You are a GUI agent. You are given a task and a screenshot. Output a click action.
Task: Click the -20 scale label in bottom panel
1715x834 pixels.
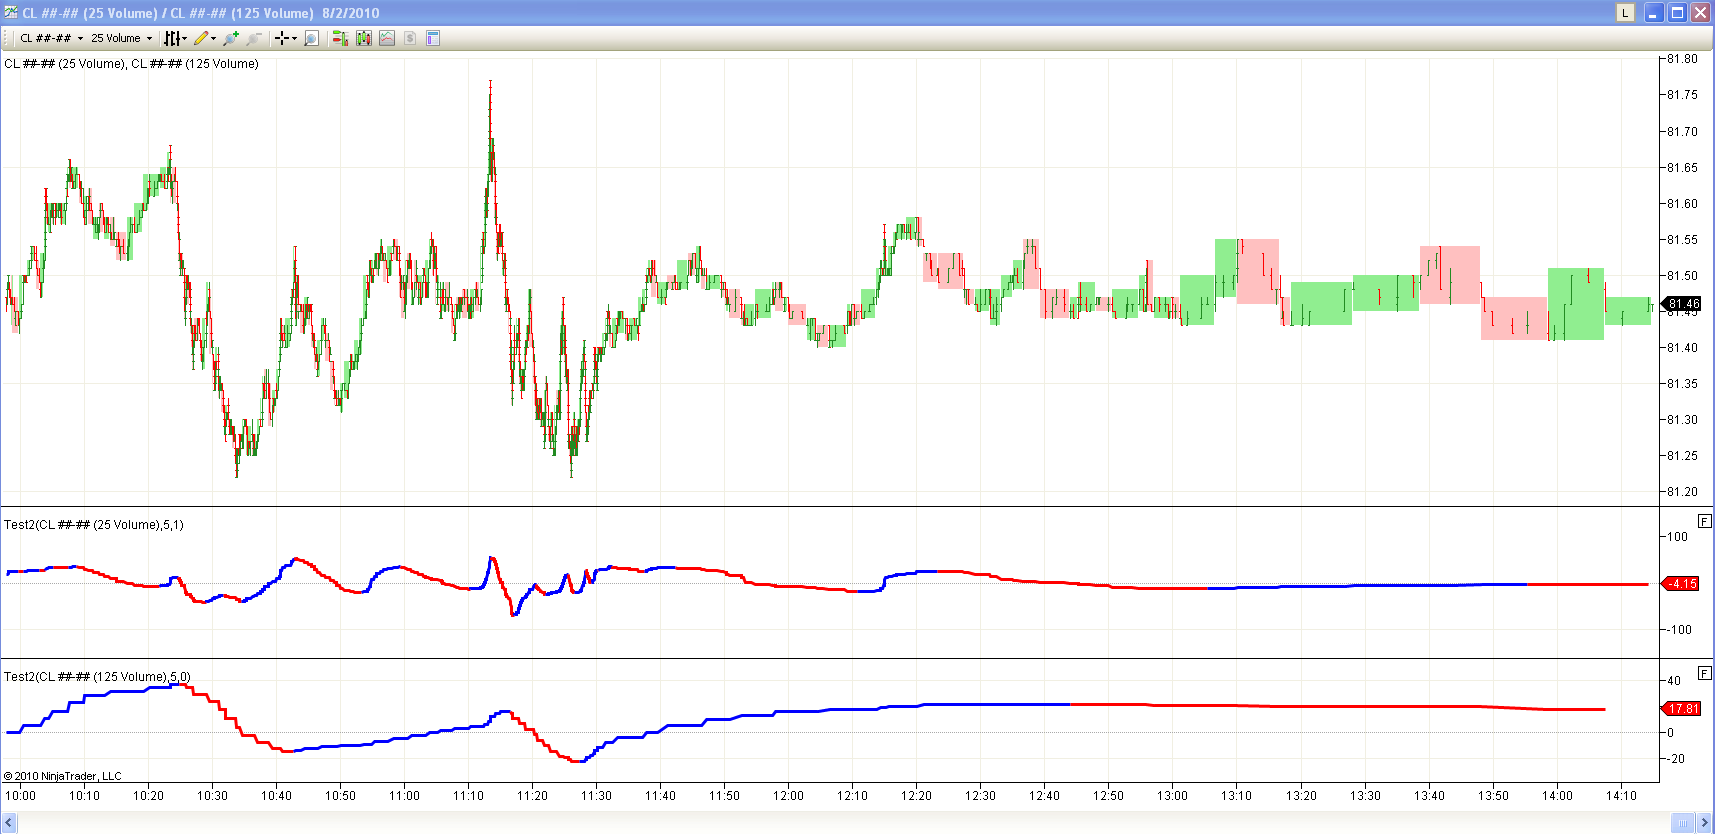click(1673, 759)
